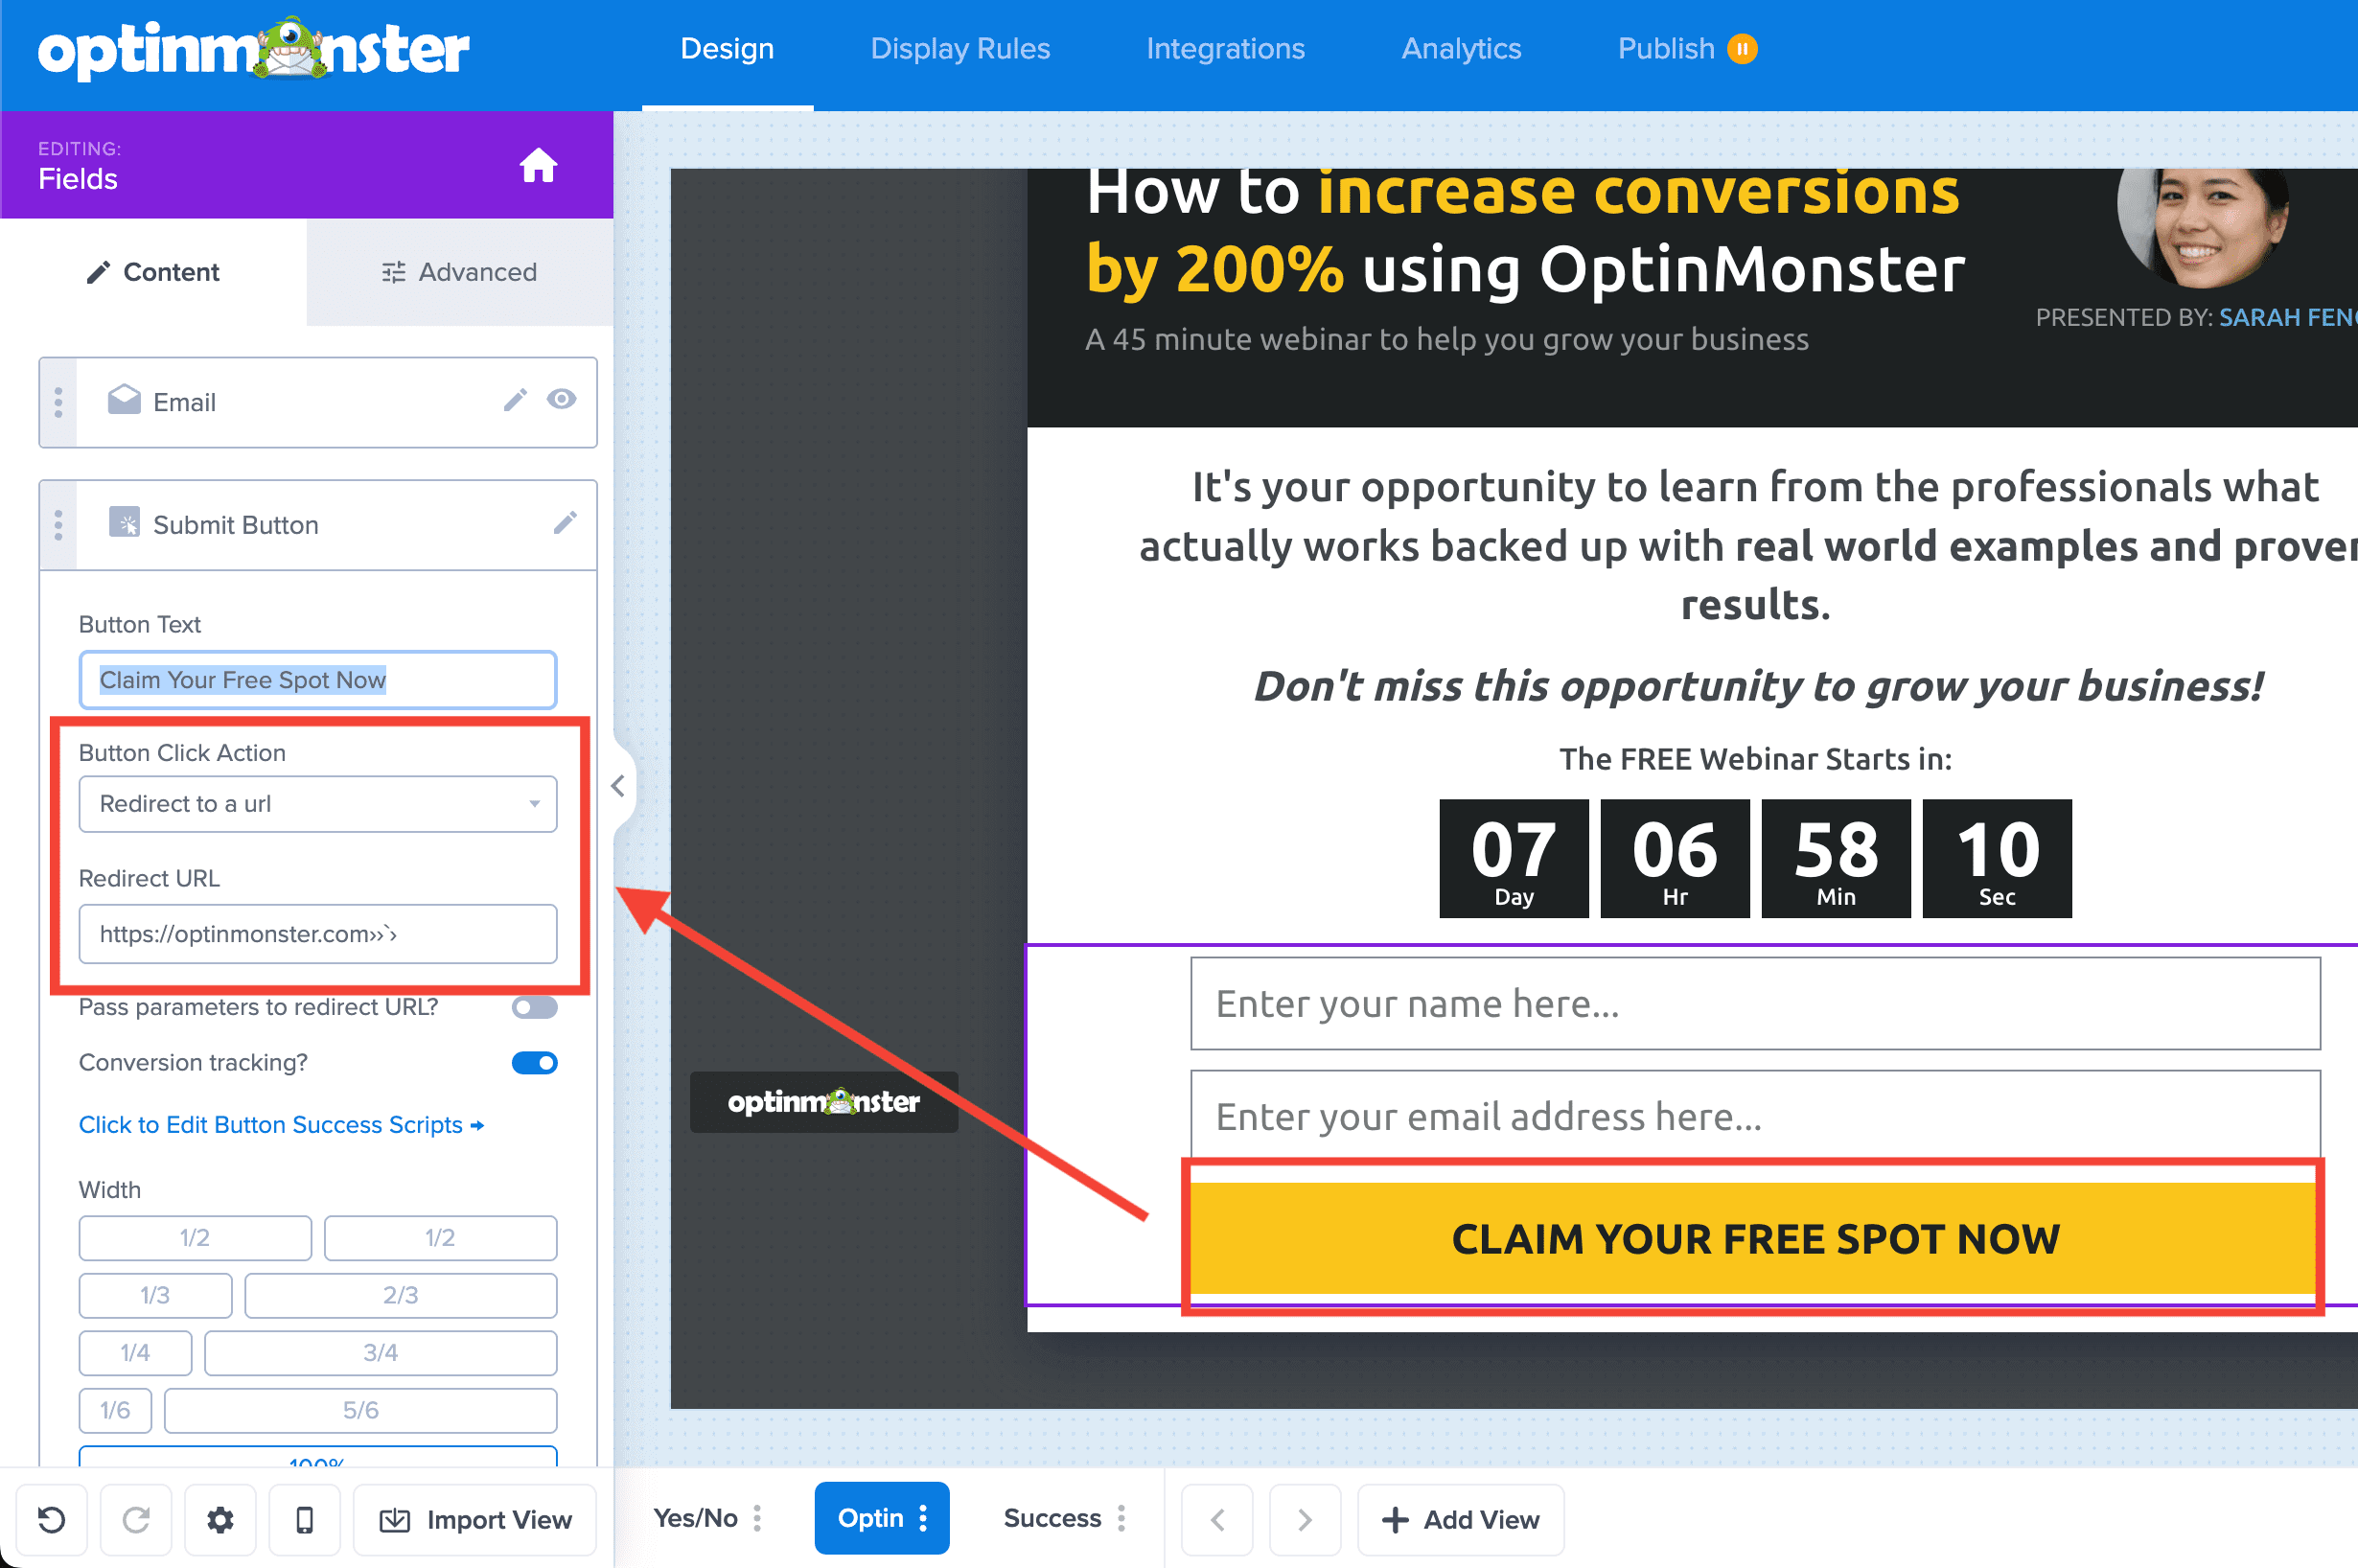Image resolution: width=2358 pixels, height=1568 pixels.
Task: Grab the Submit Button drag handle dots
Action: coord(58,525)
